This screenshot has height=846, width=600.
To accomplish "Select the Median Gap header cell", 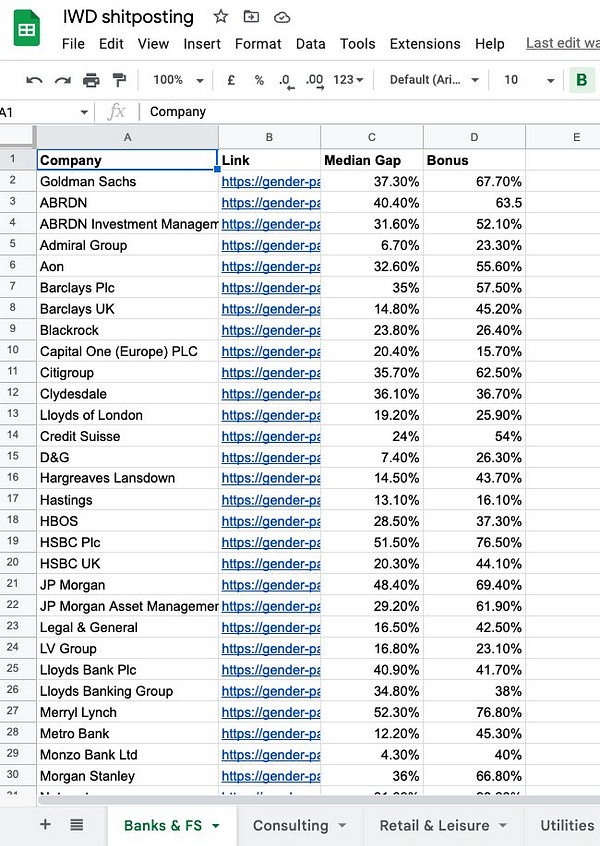I will point(372,160).
